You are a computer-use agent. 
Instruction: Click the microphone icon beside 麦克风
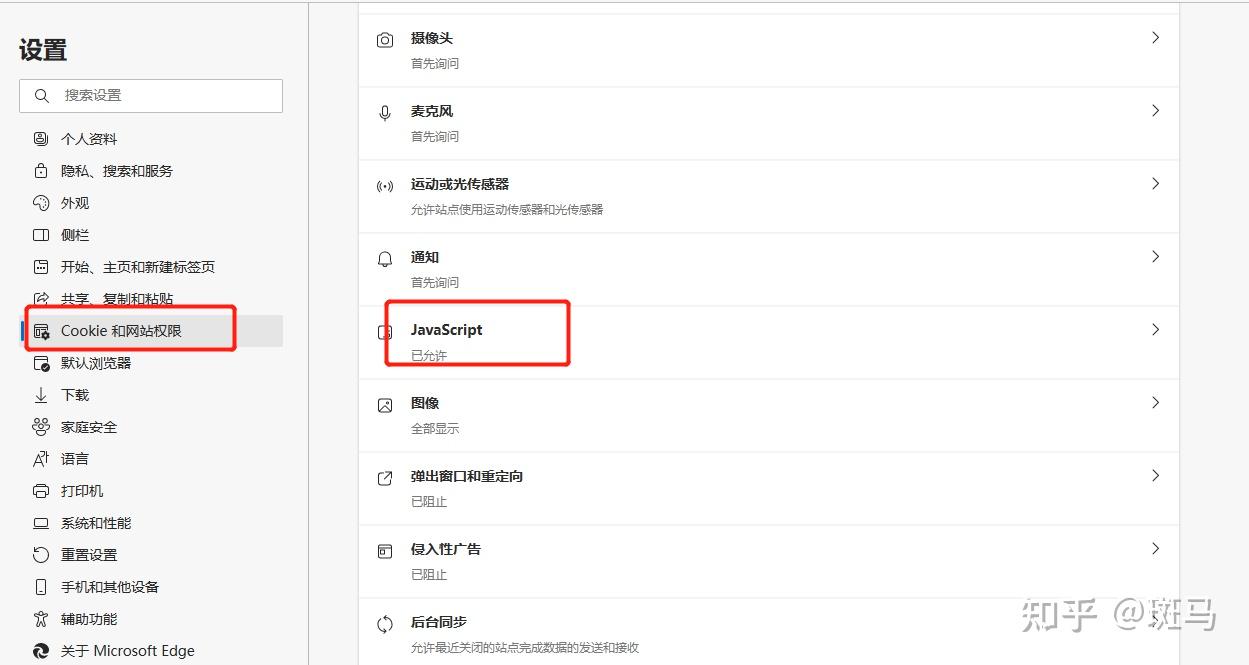(385, 111)
